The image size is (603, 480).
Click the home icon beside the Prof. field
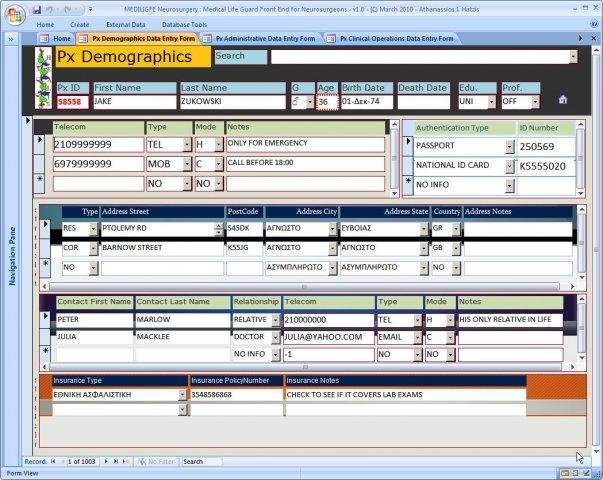[563, 100]
